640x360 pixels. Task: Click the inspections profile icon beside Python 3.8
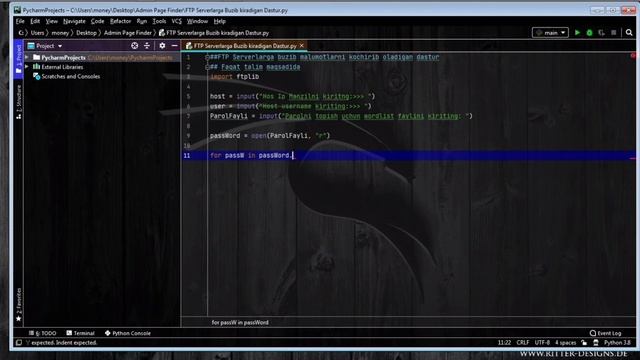click(596, 342)
